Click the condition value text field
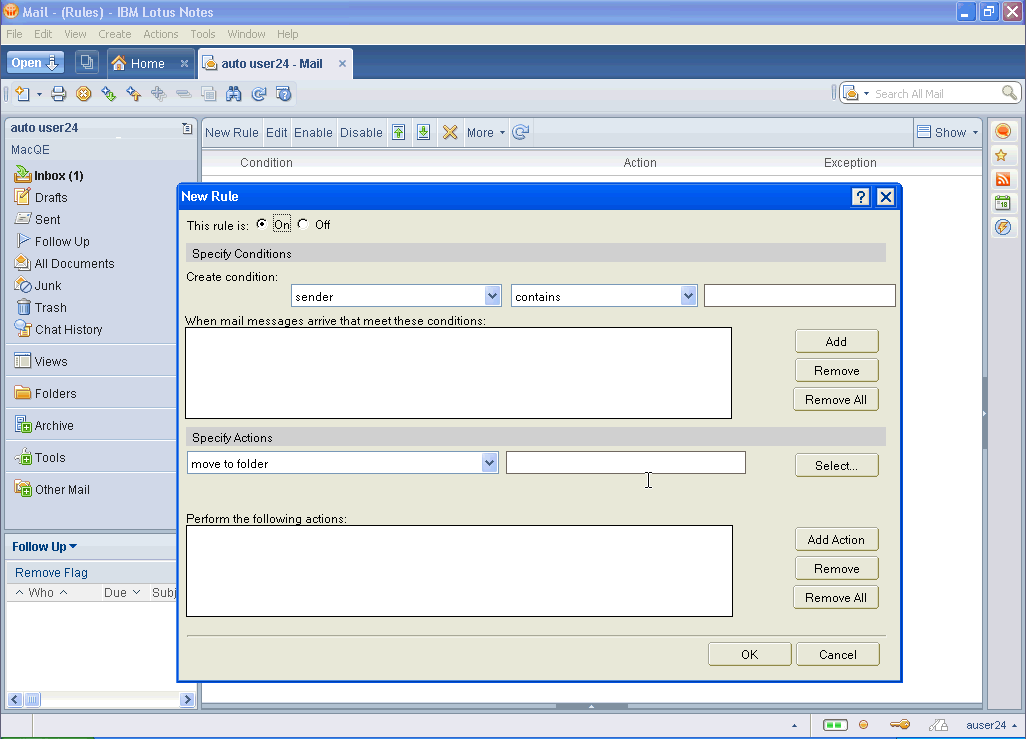The width and height of the screenshot is (1026, 739). click(x=799, y=296)
